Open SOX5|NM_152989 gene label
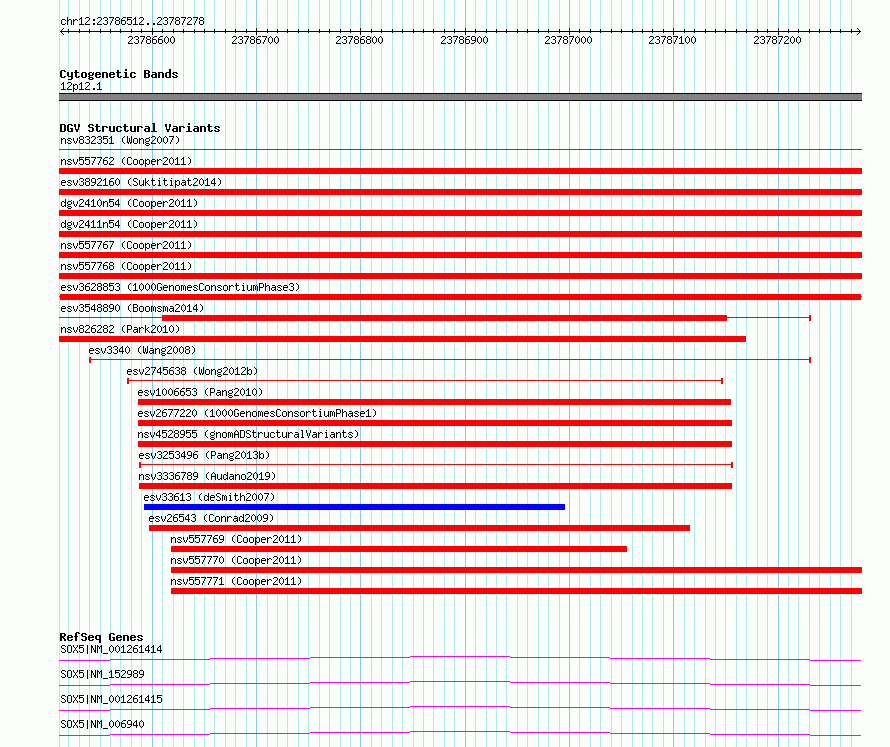Image resolution: width=890 pixels, height=747 pixels. (102, 674)
